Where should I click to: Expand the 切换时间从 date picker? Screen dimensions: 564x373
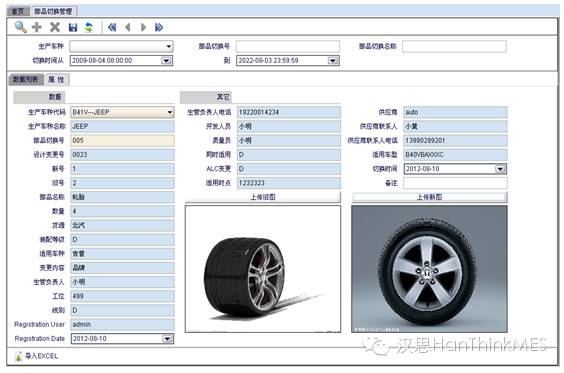pos(166,60)
